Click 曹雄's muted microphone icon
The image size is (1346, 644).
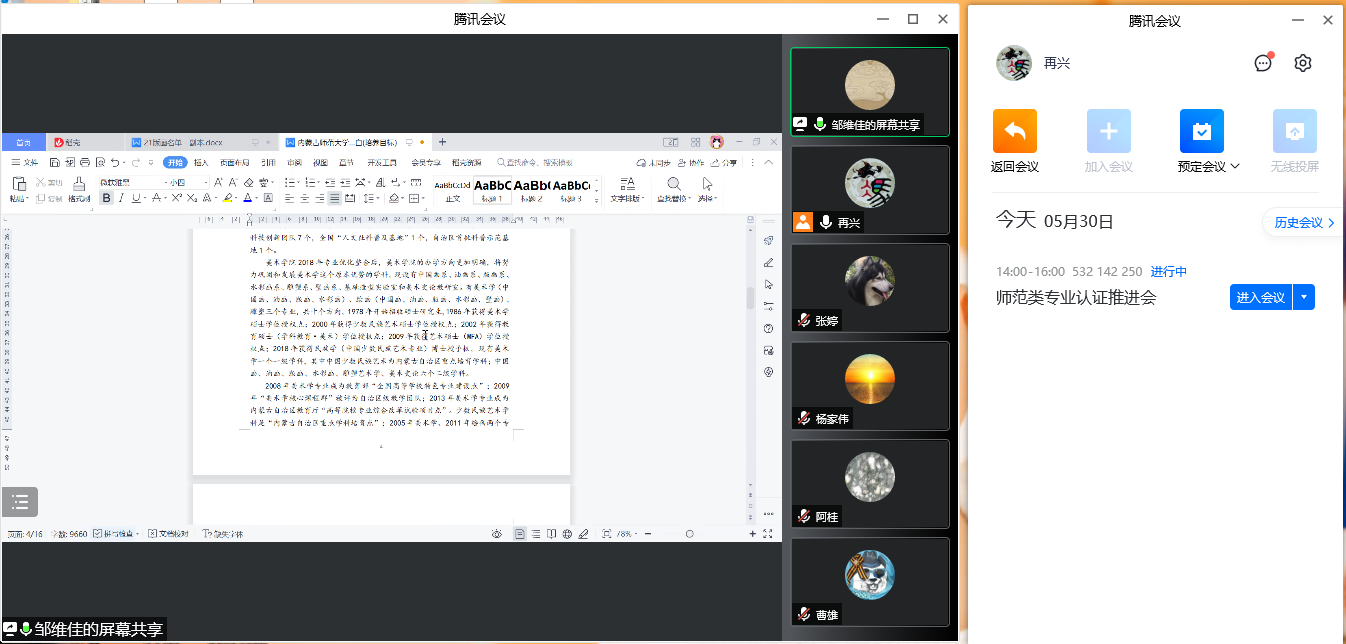pos(803,614)
